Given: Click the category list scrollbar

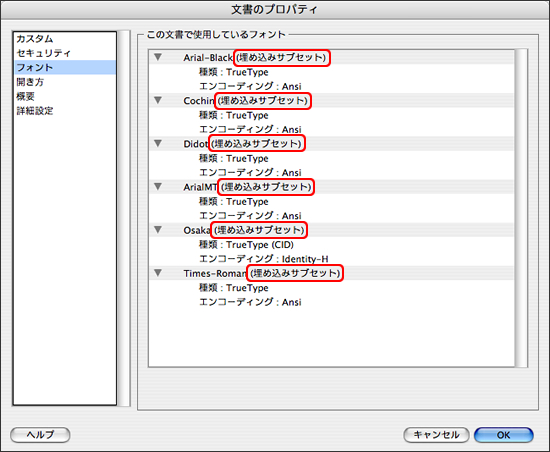Looking at the screenshot, I should (124, 218).
